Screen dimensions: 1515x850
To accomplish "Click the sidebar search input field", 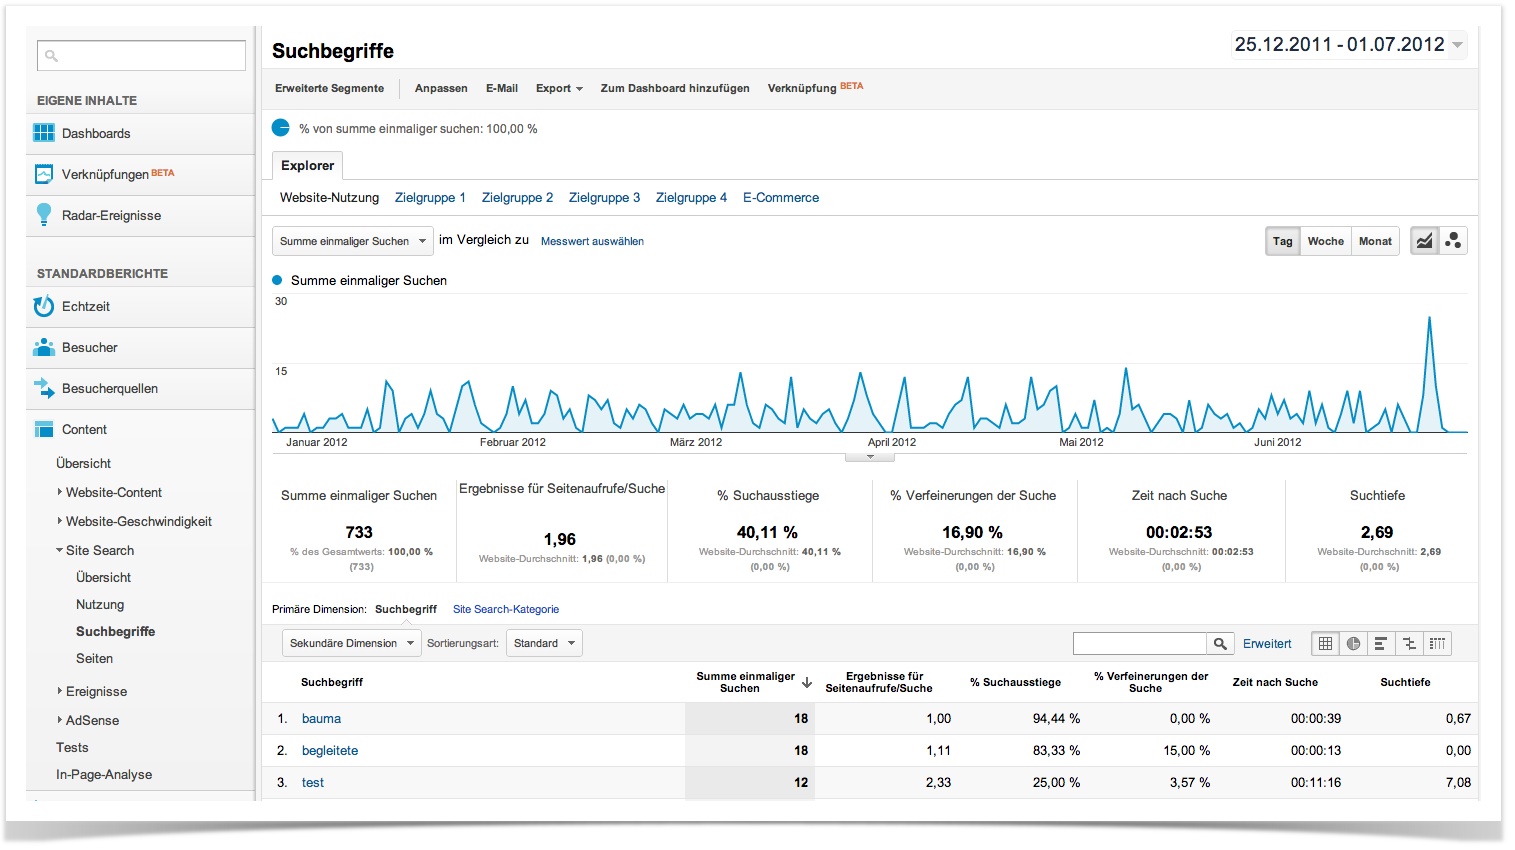I will coord(141,56).
